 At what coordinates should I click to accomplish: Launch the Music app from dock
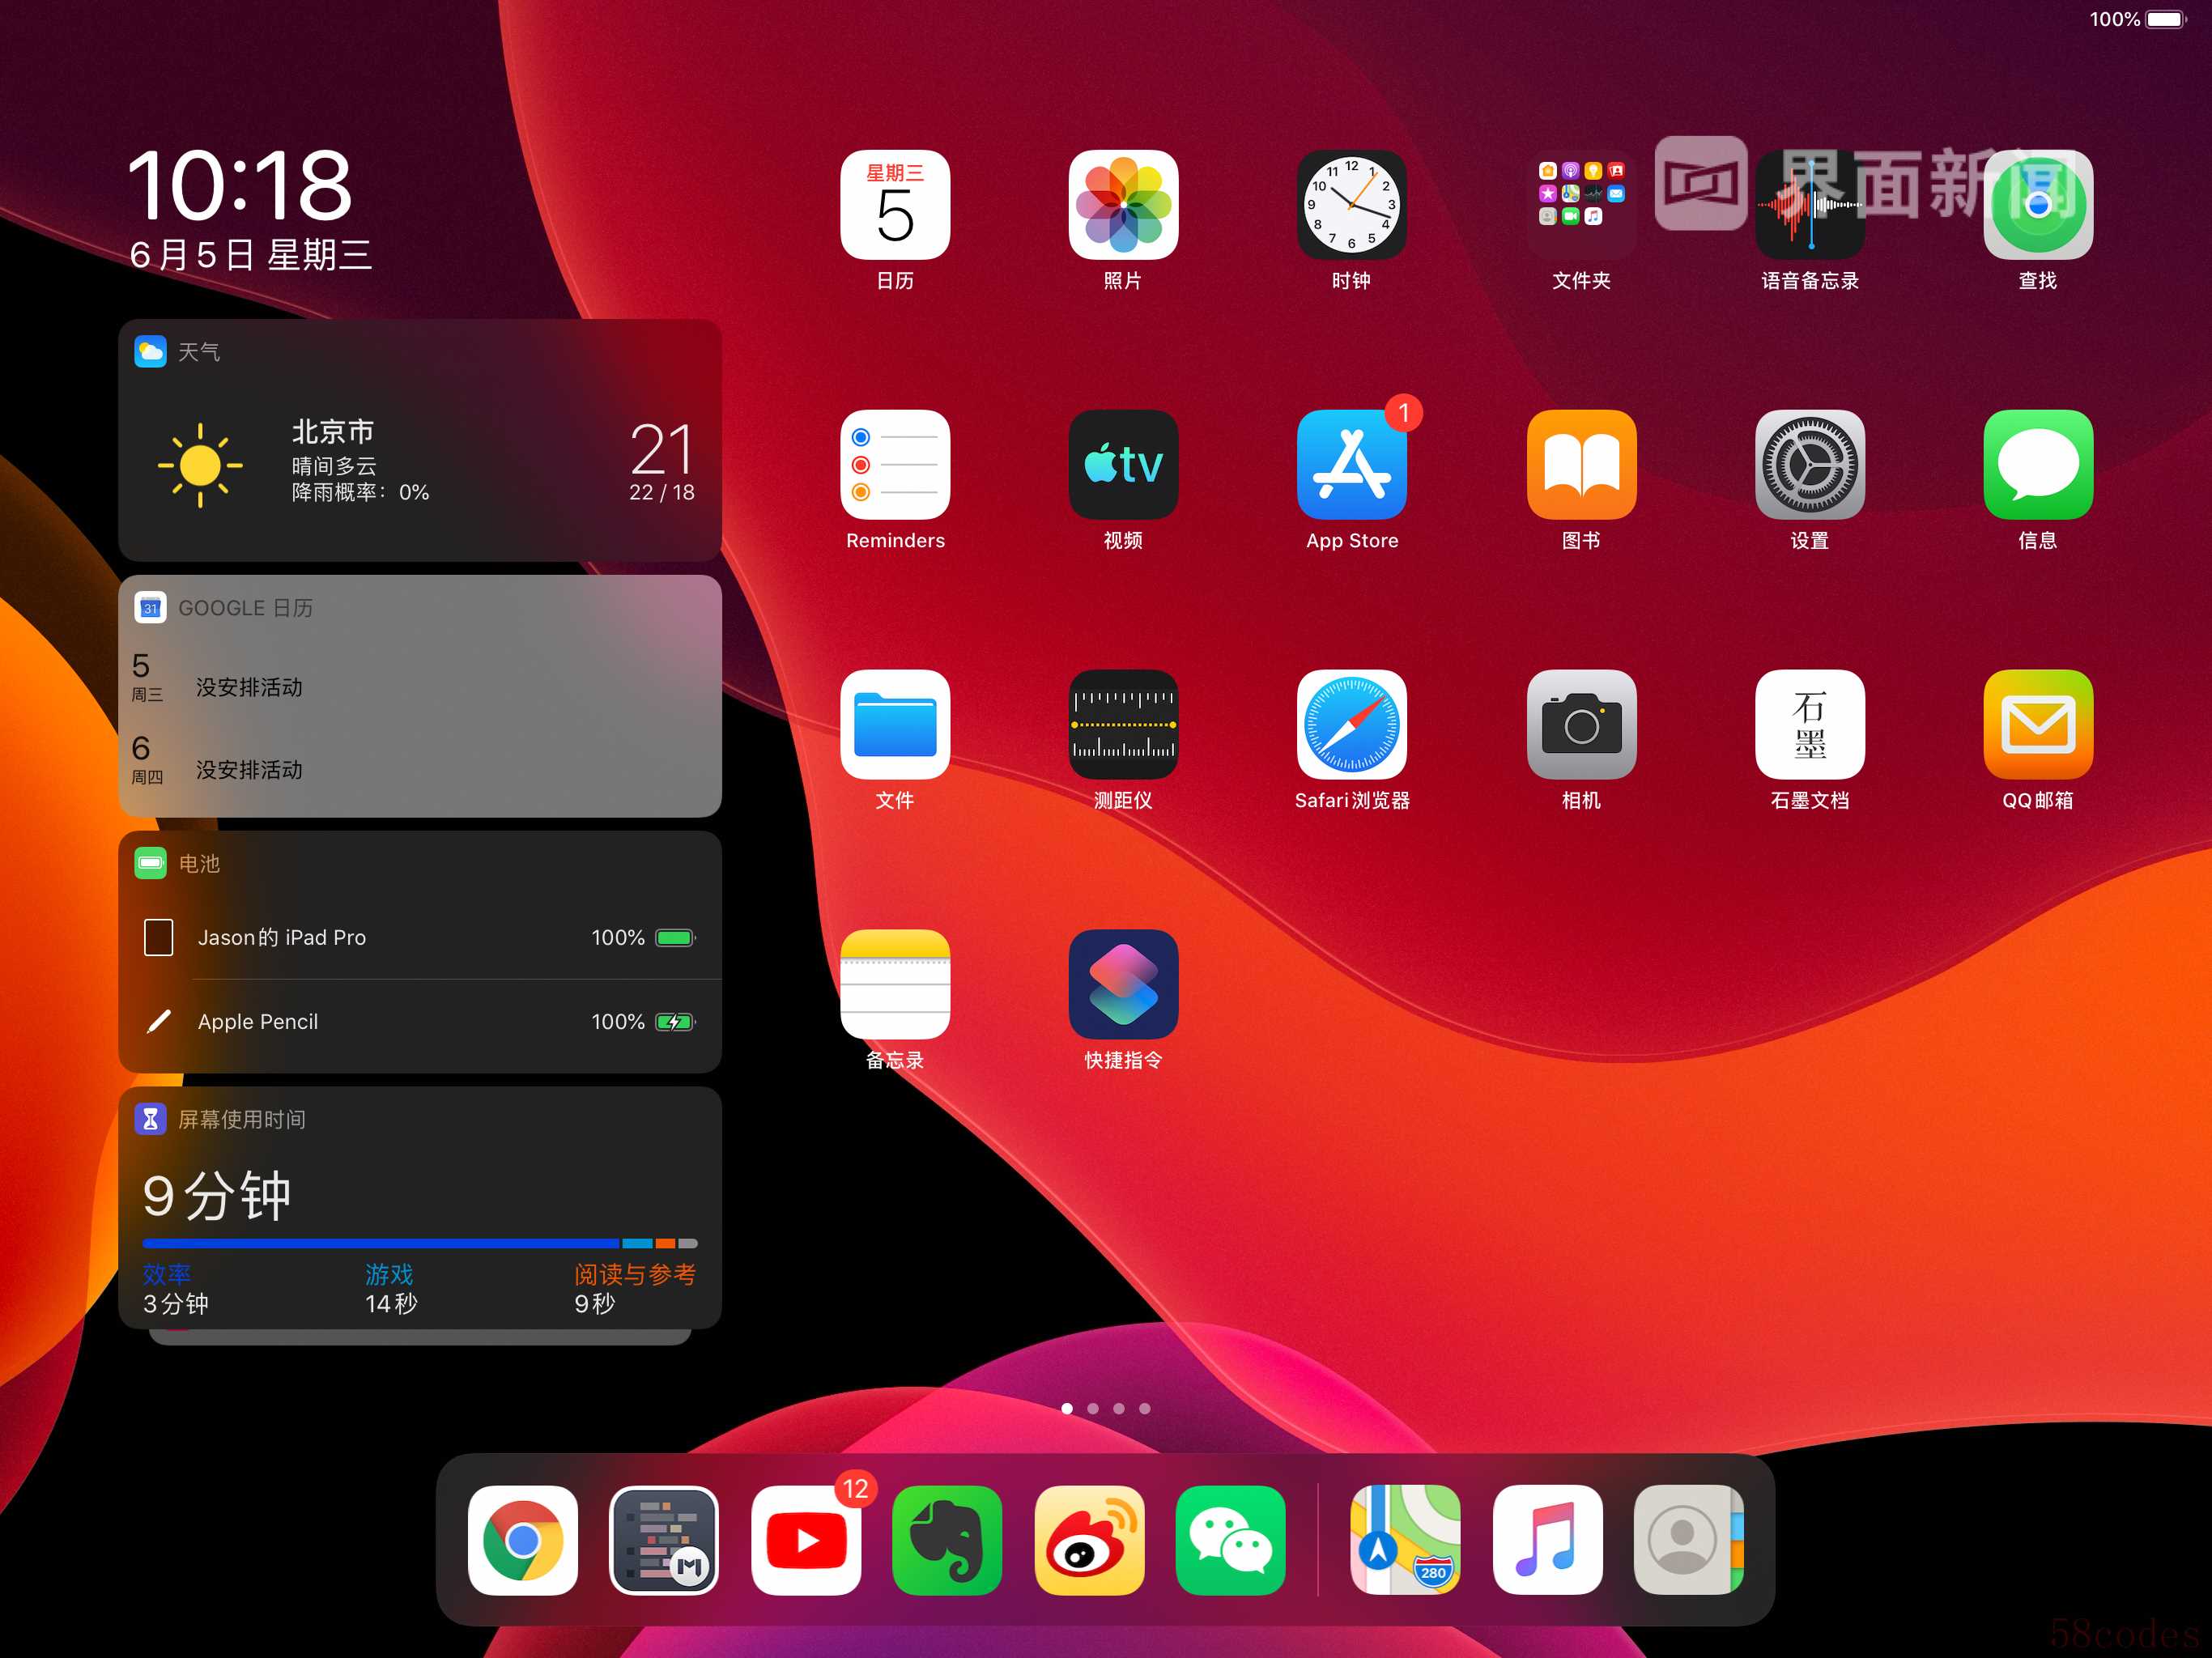click(1547, 1540)
